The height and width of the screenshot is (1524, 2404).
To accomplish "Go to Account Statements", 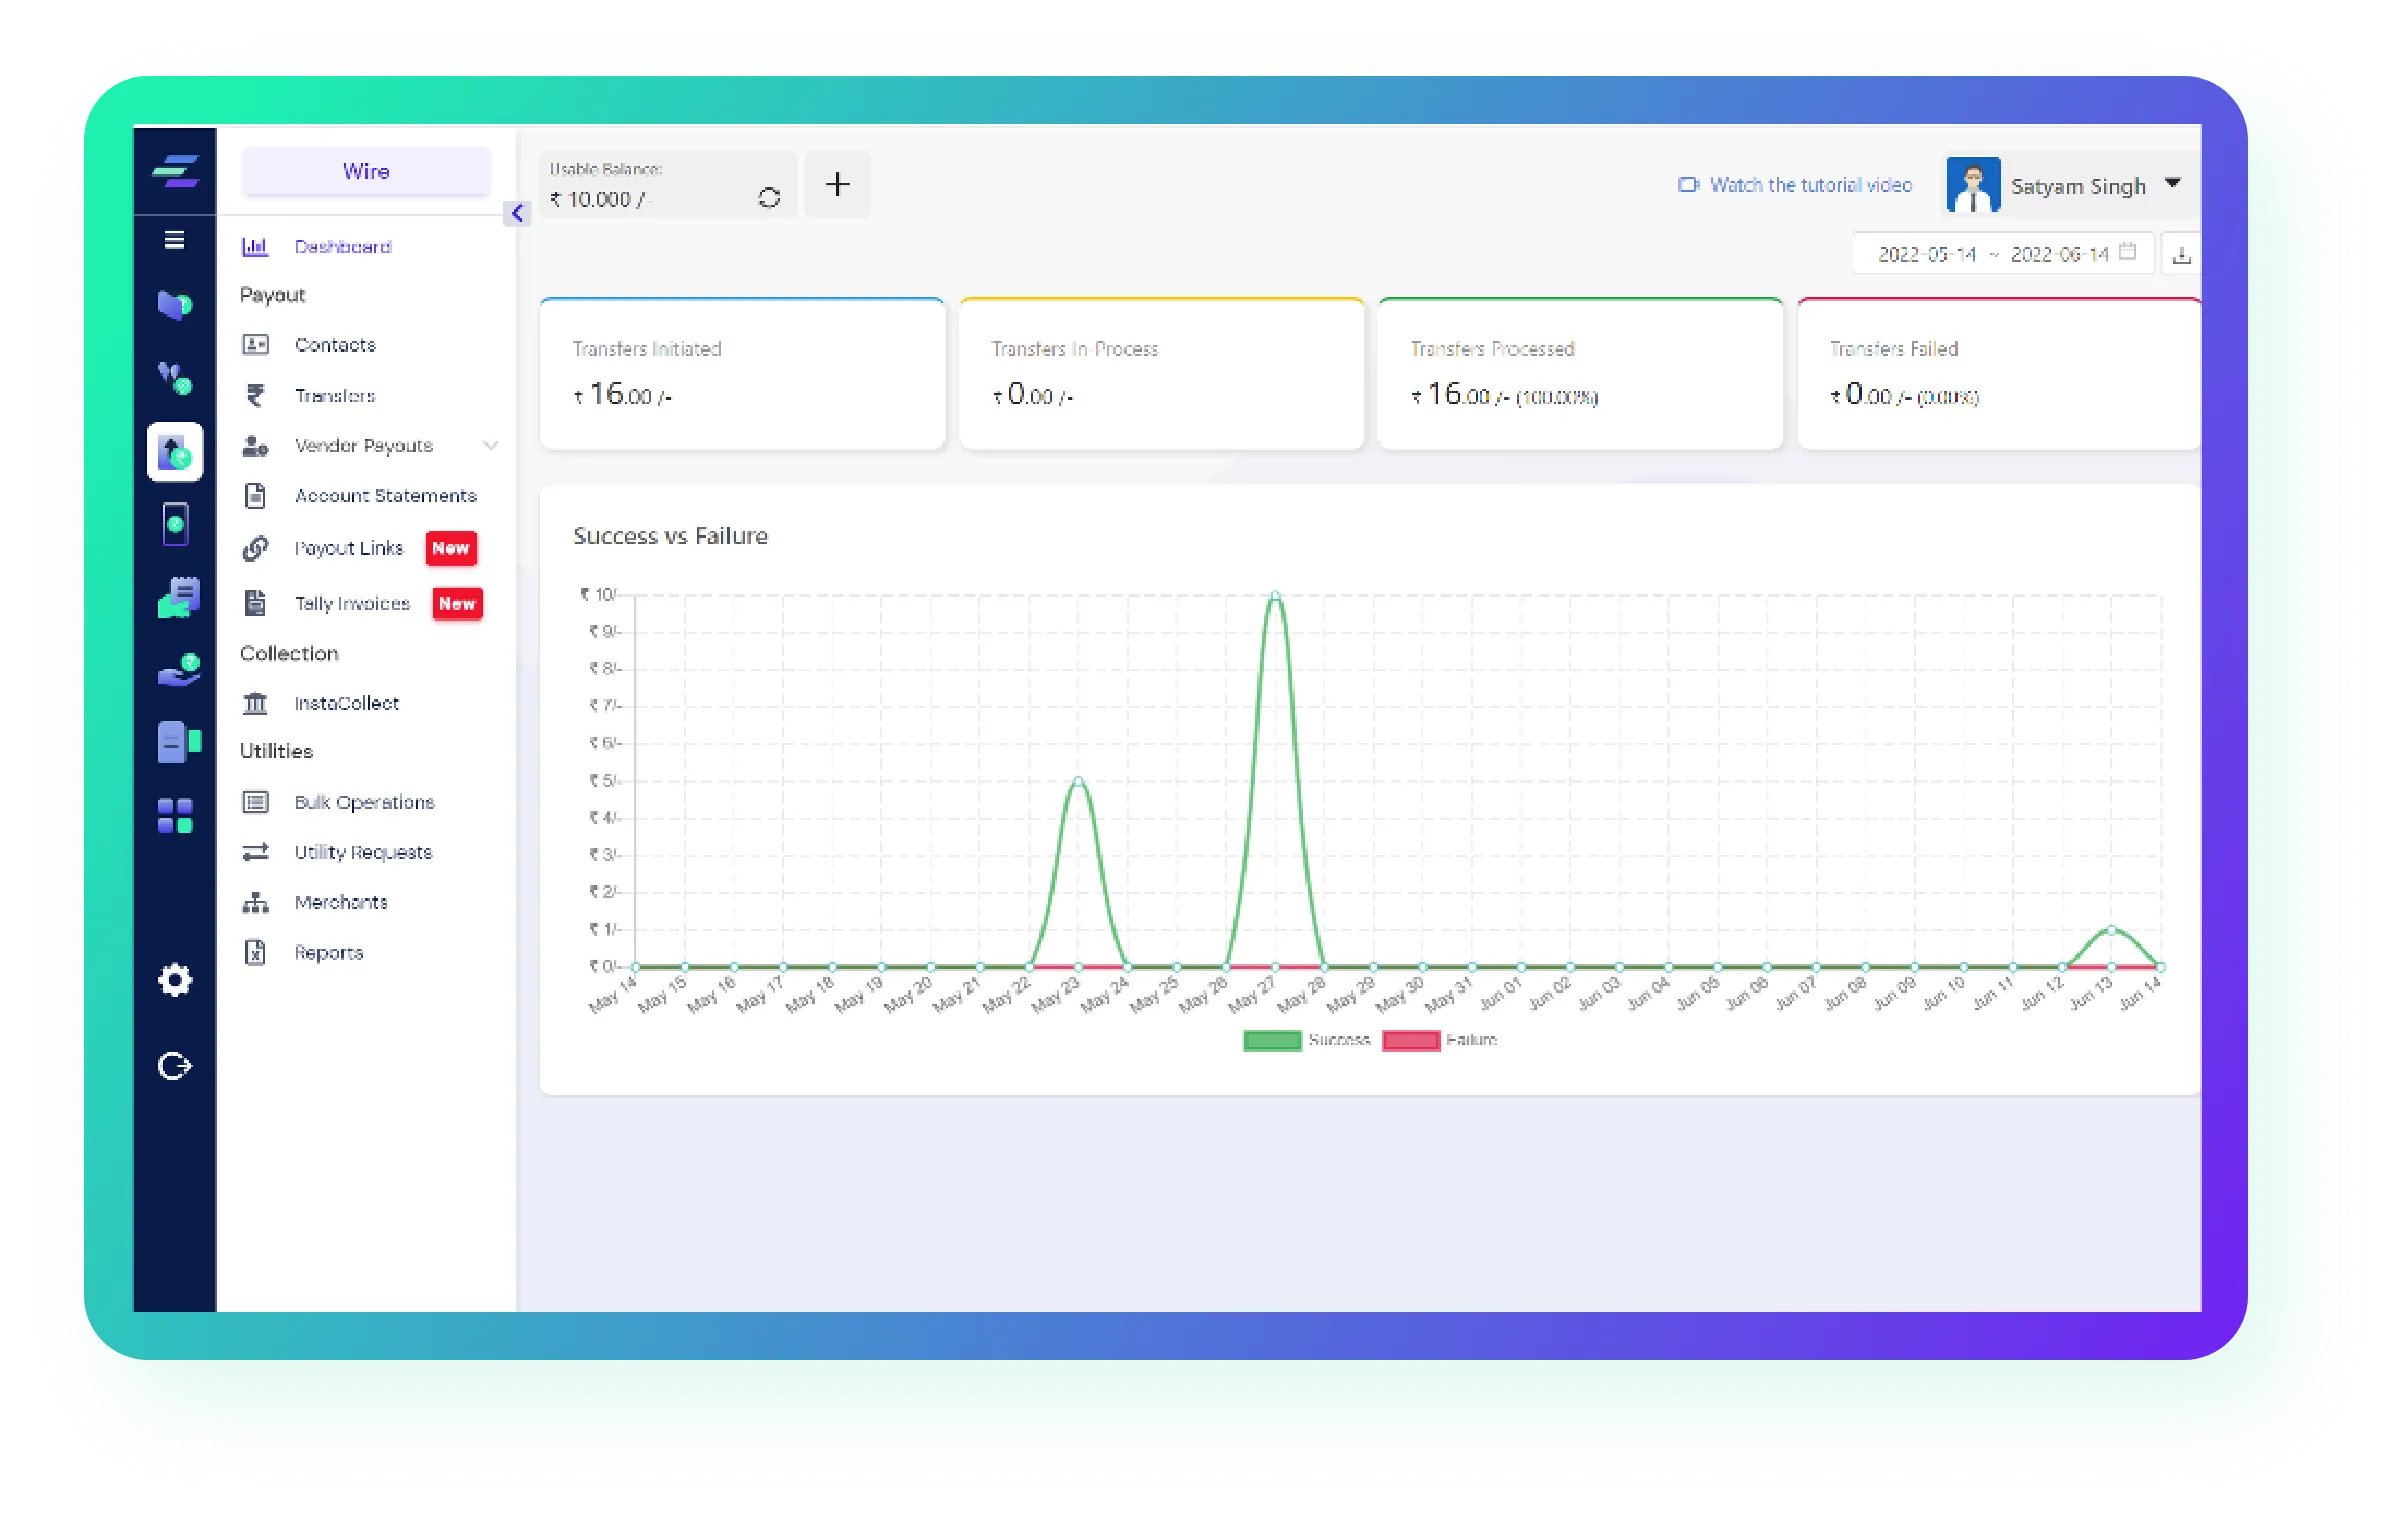I will tap(385, 496).
